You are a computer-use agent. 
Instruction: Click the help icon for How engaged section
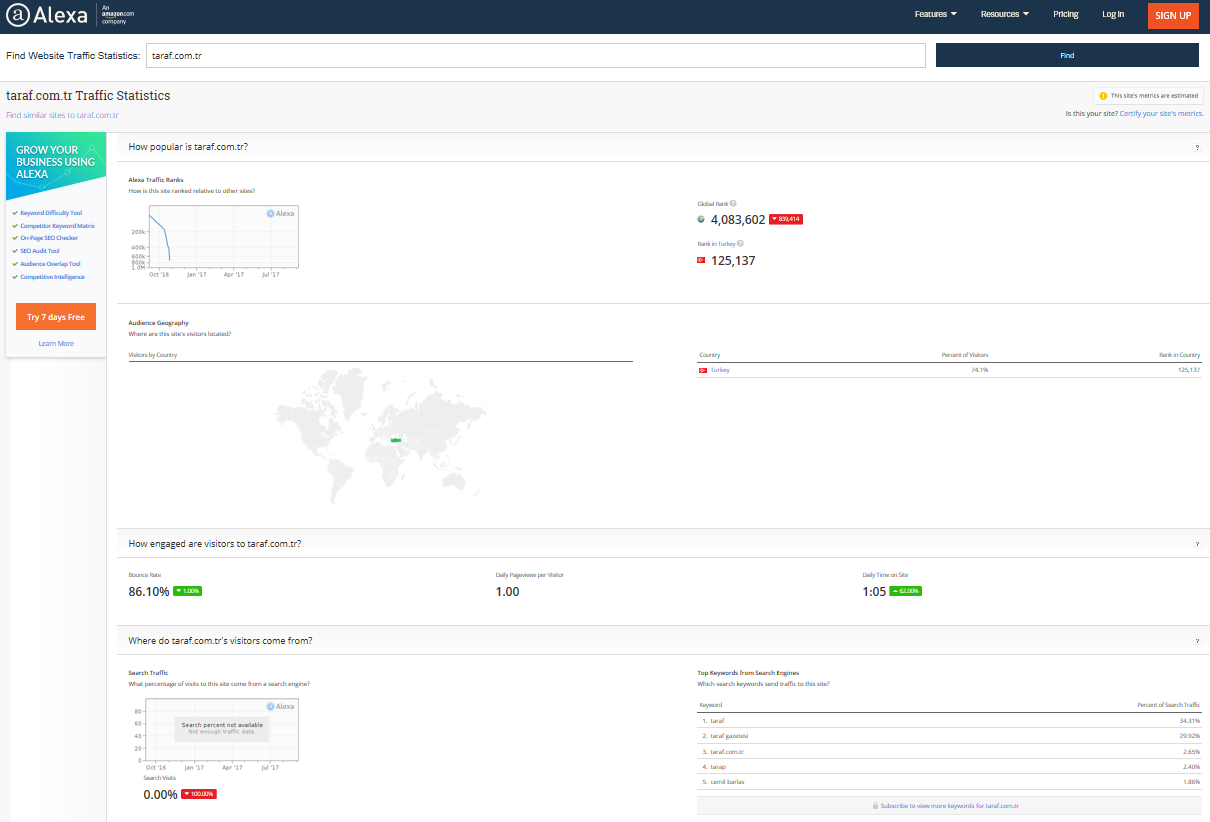tap(1197, 544)
